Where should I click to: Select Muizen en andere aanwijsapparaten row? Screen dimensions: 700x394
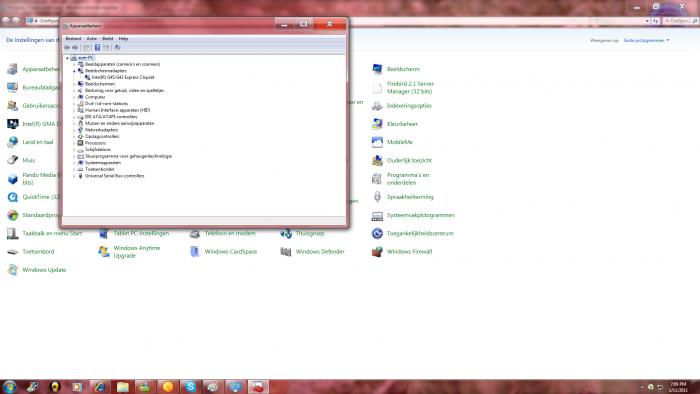point(119,124)
